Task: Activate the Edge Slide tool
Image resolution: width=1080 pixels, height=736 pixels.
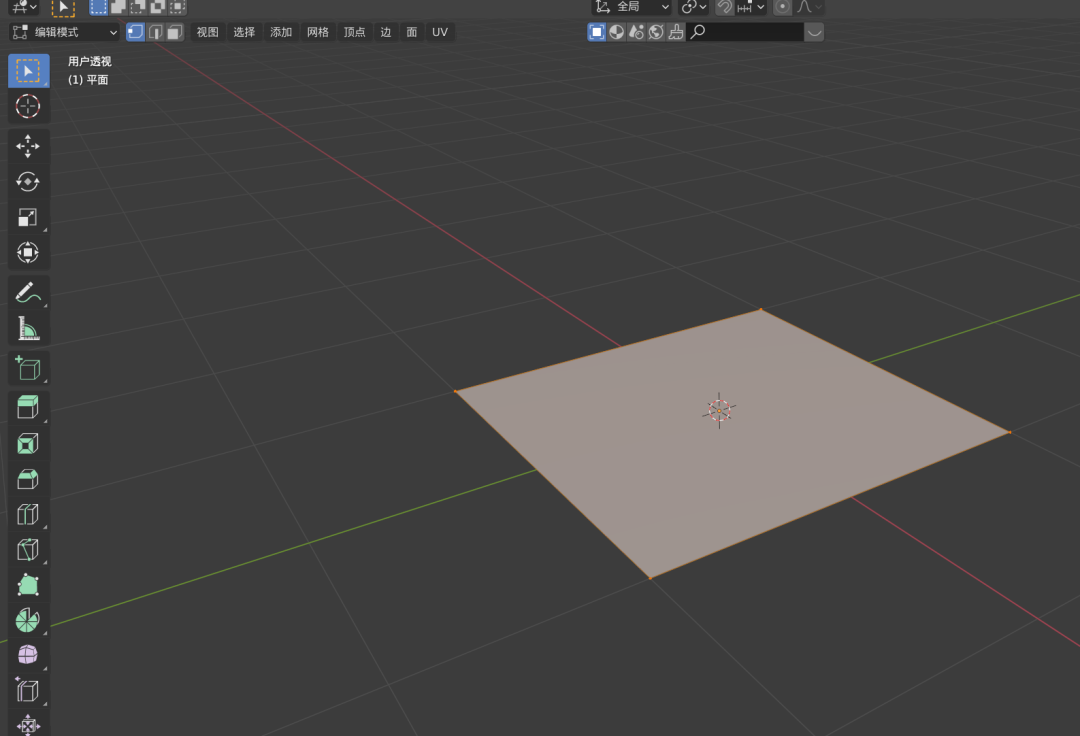Action: pos(28,691)
